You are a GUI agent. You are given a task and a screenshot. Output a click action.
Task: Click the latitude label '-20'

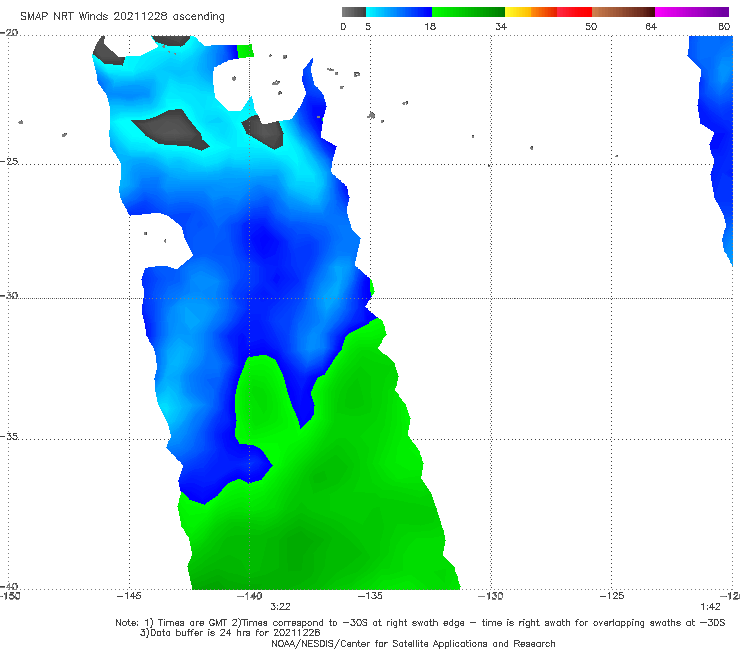9,32
